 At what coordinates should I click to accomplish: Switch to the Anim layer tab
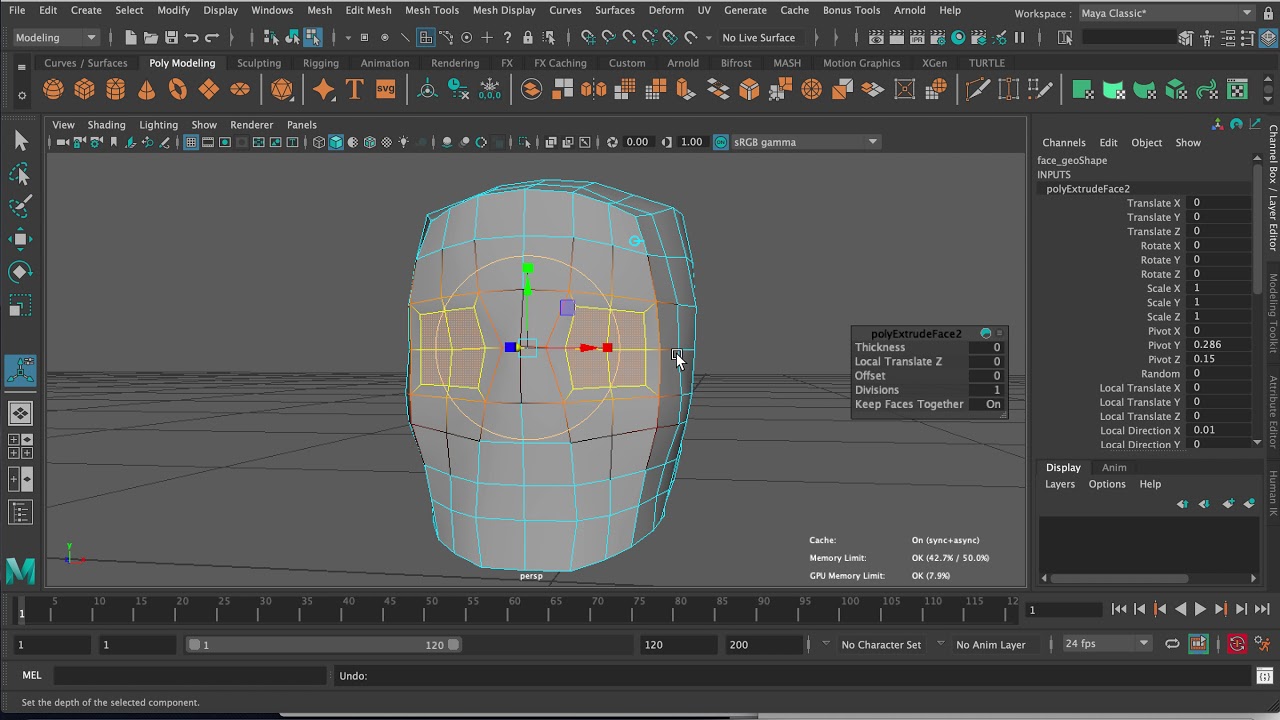click(1114, 468)
